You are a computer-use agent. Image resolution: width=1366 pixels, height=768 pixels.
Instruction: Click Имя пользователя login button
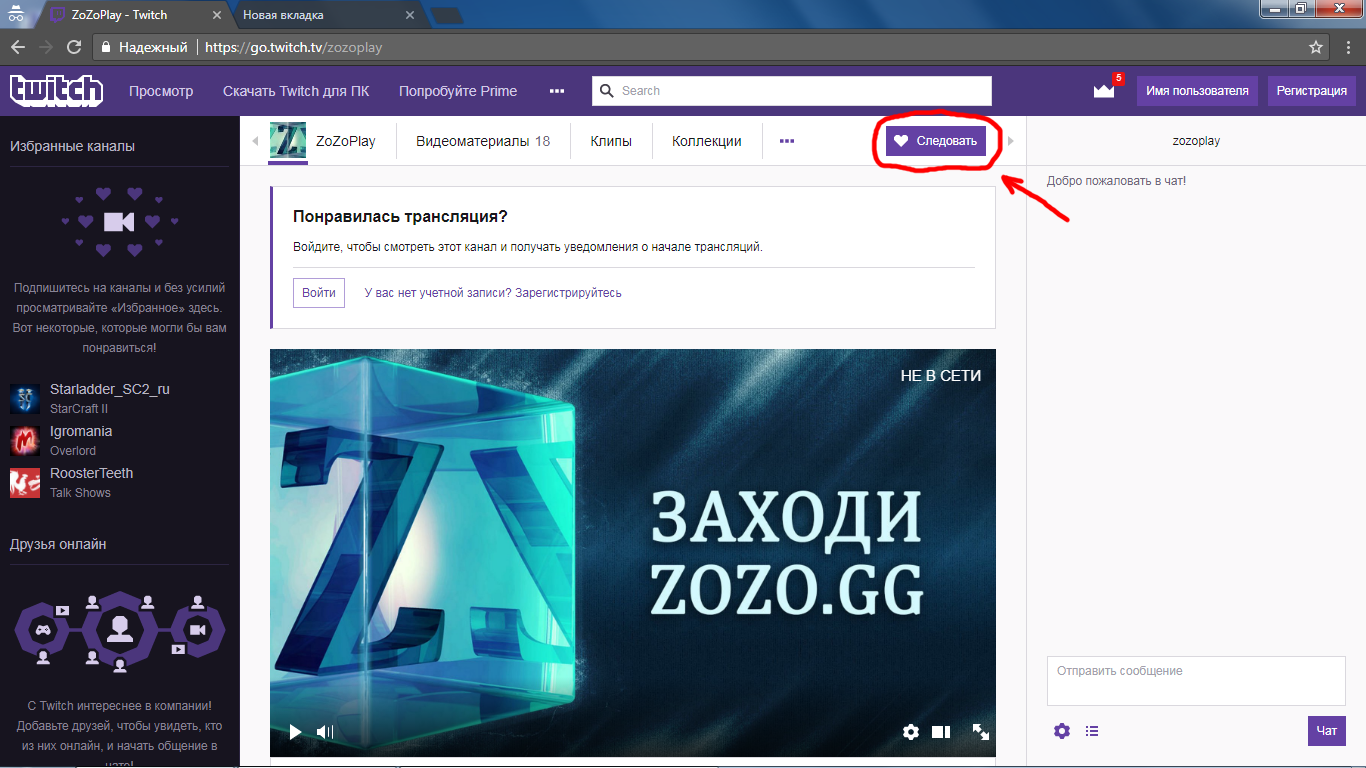[1197, 91]
